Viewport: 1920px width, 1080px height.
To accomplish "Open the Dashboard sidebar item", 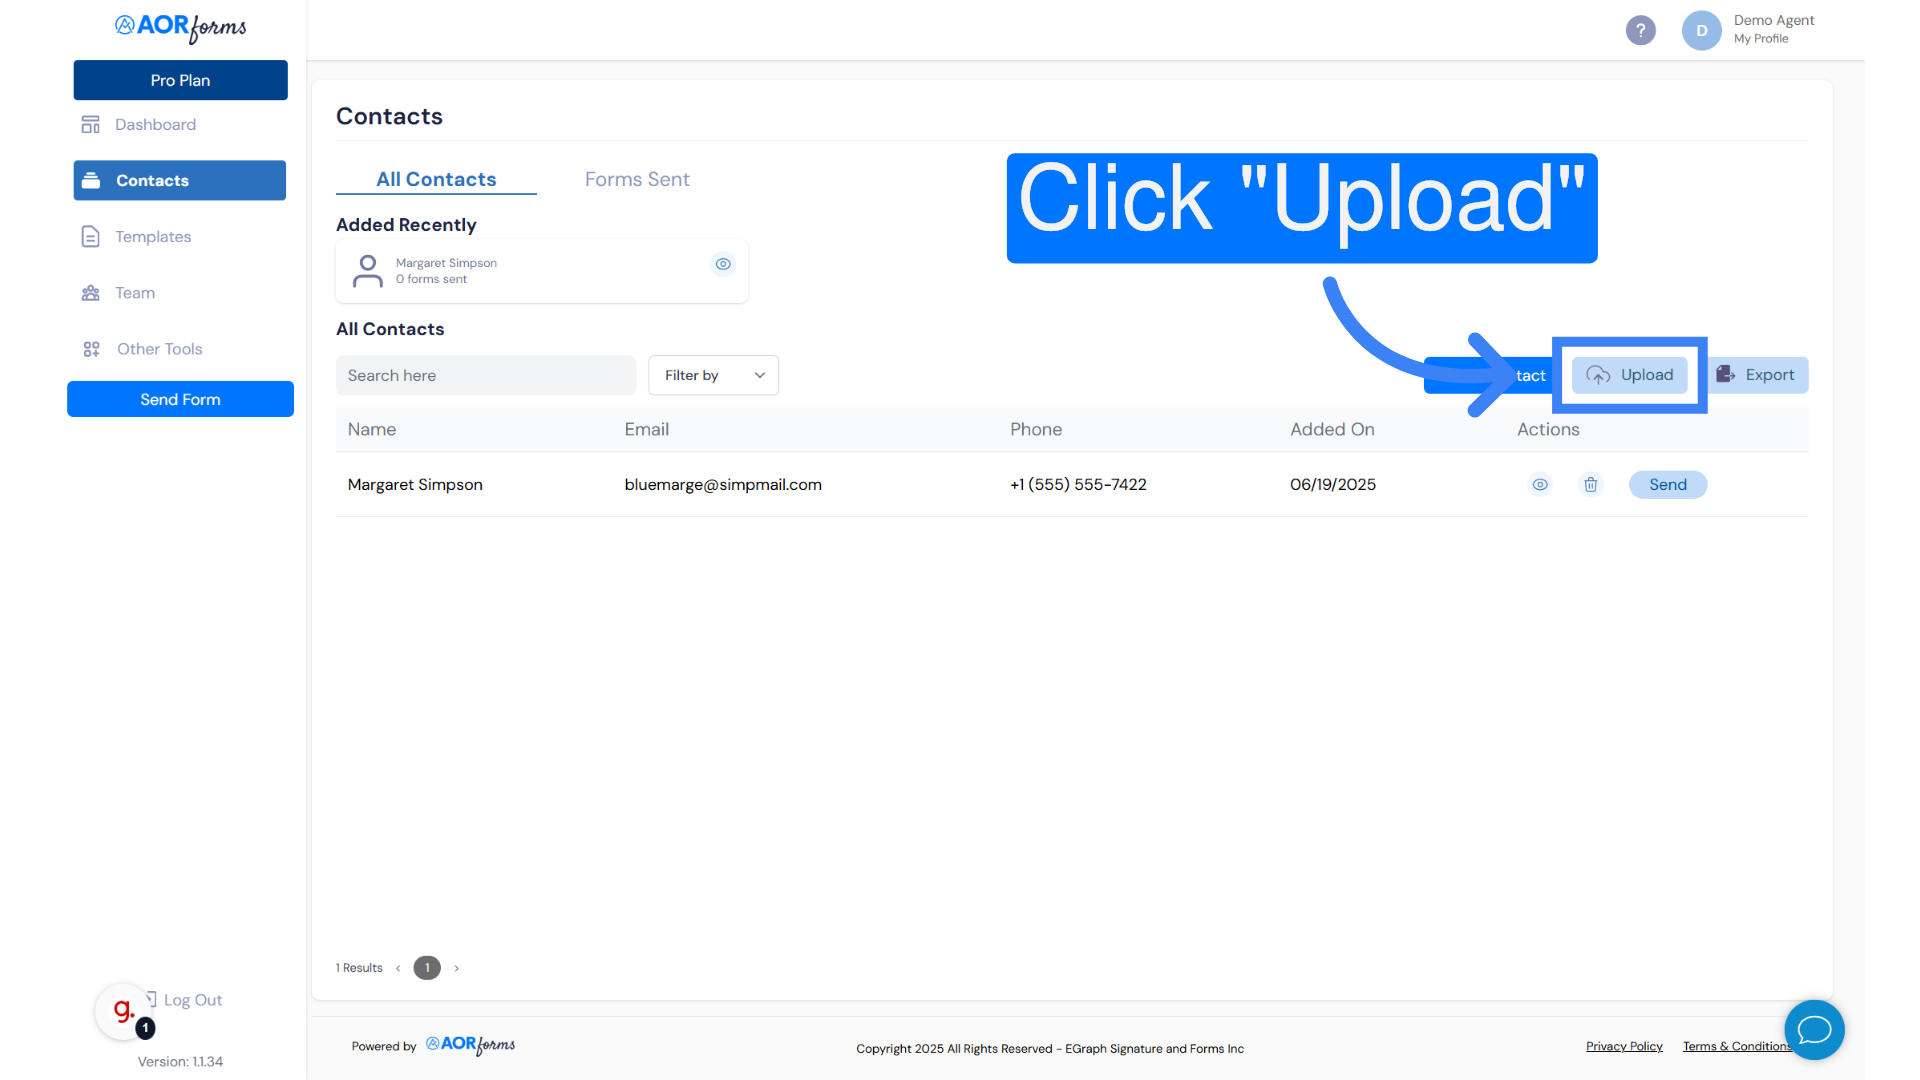I will tap(155, 125).
